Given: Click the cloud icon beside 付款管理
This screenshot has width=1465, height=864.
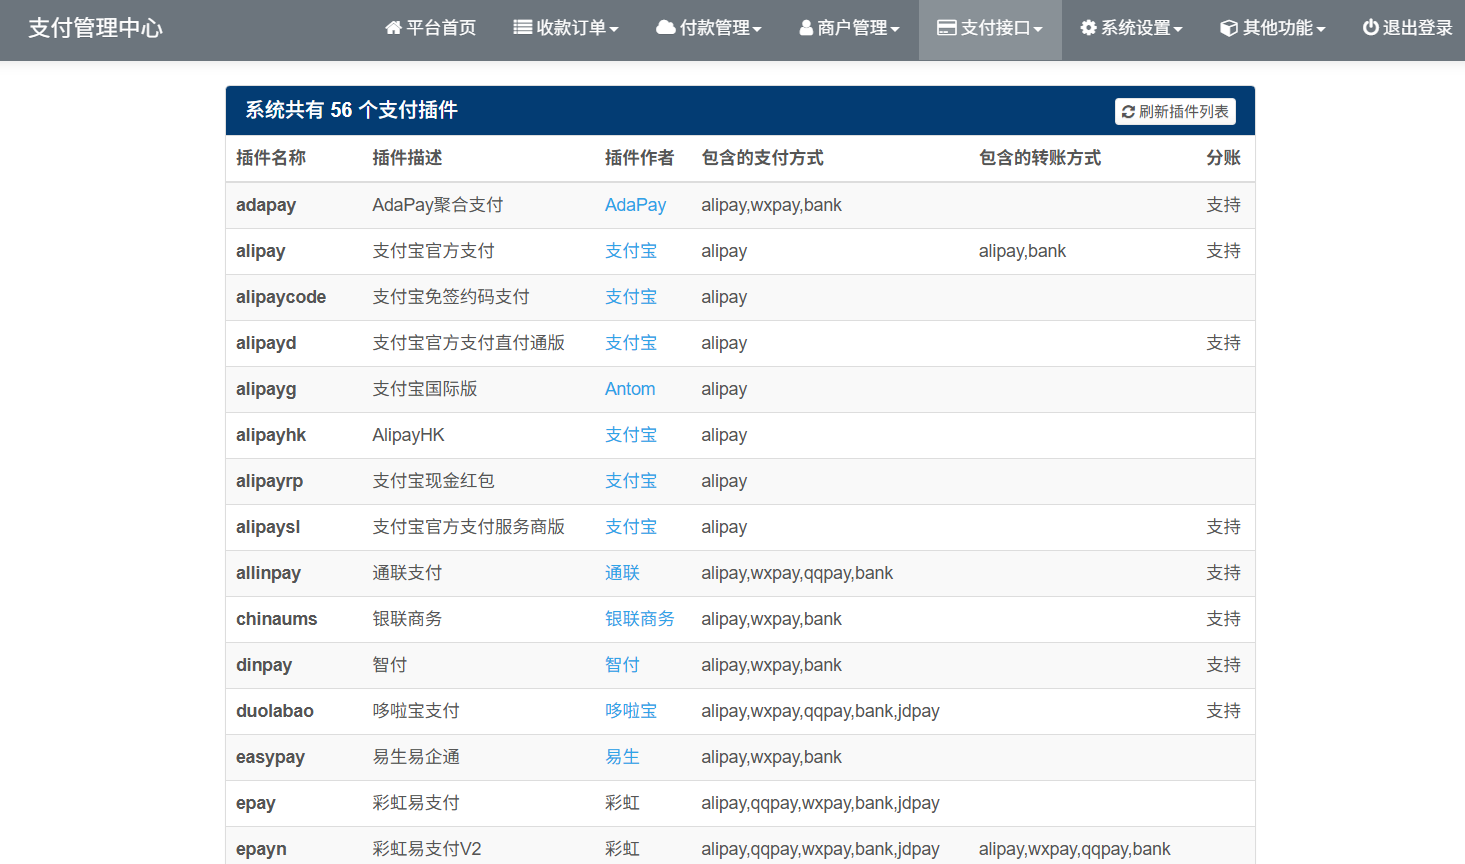Looking at the screenshot, I should point(665,28).
